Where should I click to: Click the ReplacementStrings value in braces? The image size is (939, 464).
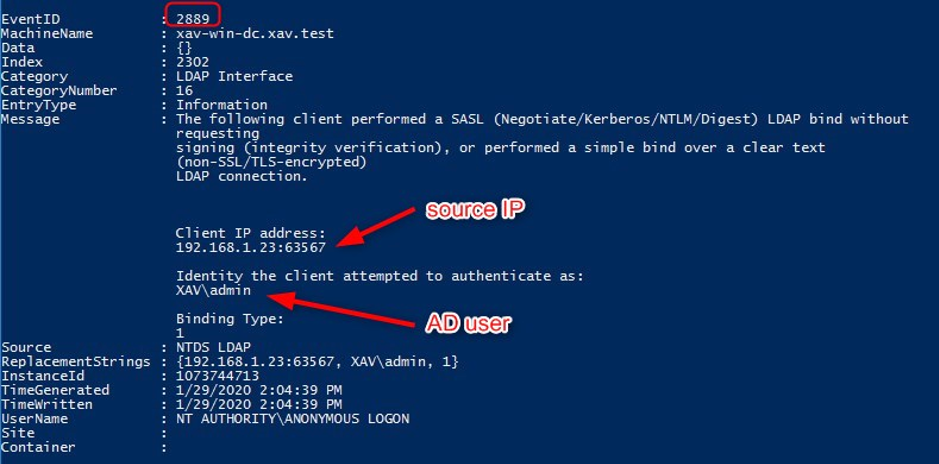click(x=317, y=362)
